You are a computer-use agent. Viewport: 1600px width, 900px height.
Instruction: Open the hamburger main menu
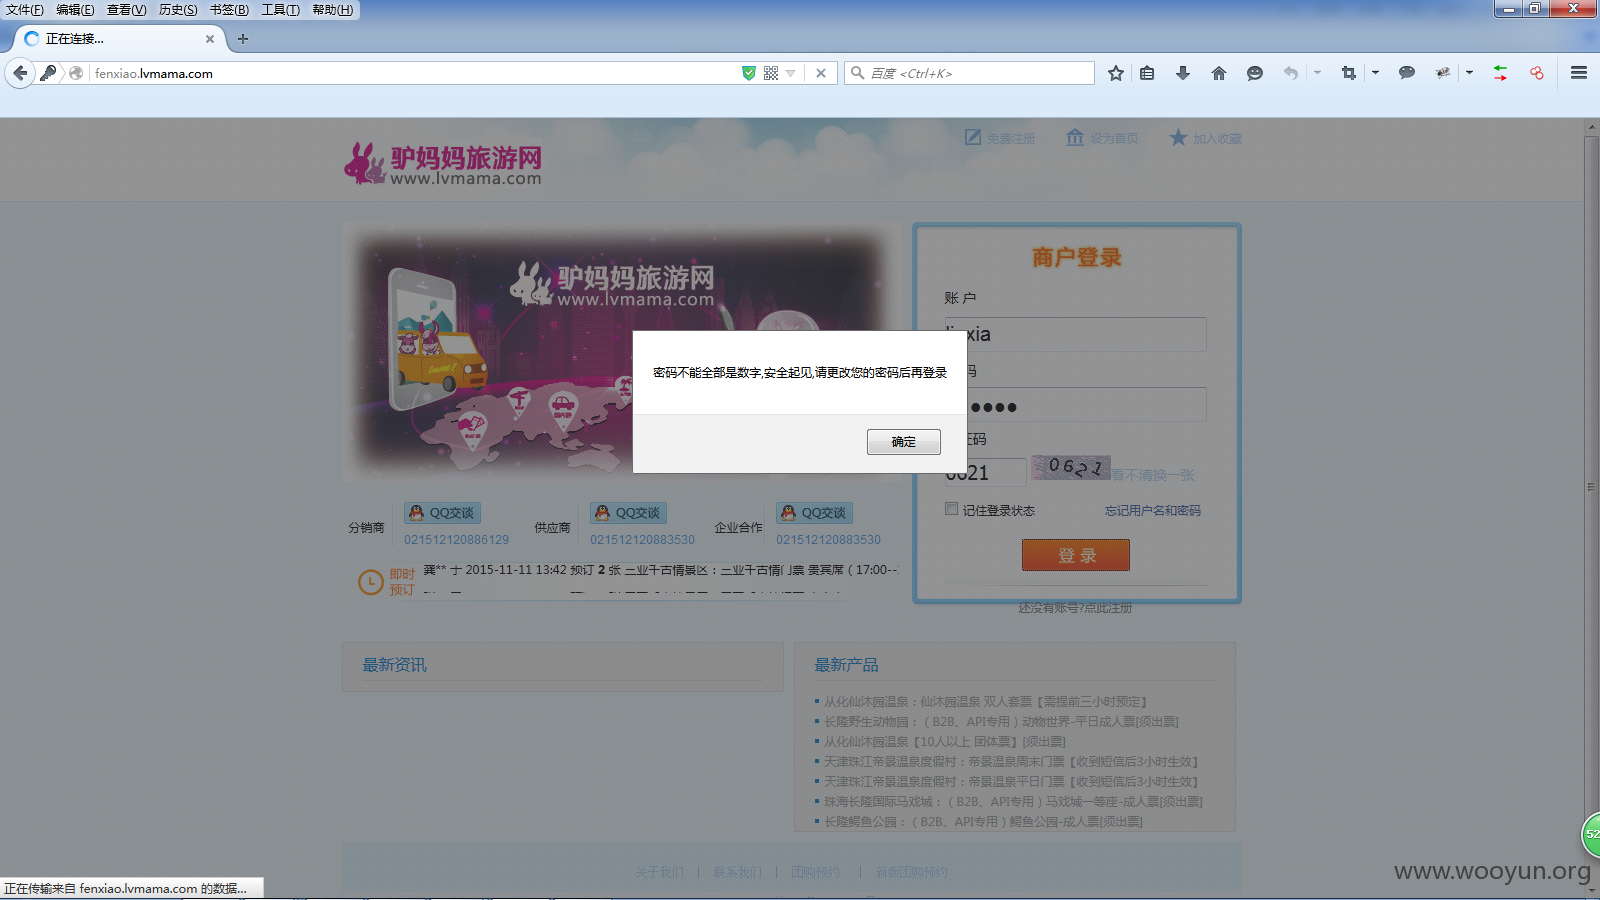tap(1579, 73)
